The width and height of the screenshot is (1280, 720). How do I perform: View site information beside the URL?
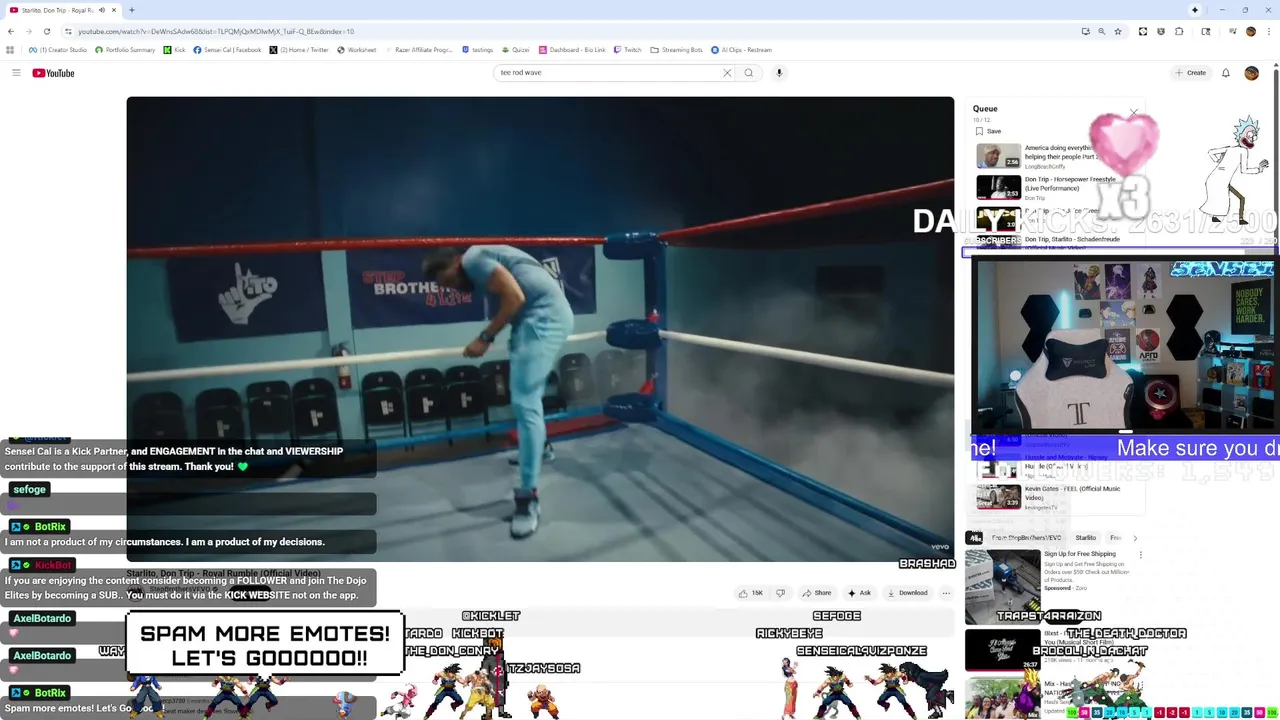point(68,31)
